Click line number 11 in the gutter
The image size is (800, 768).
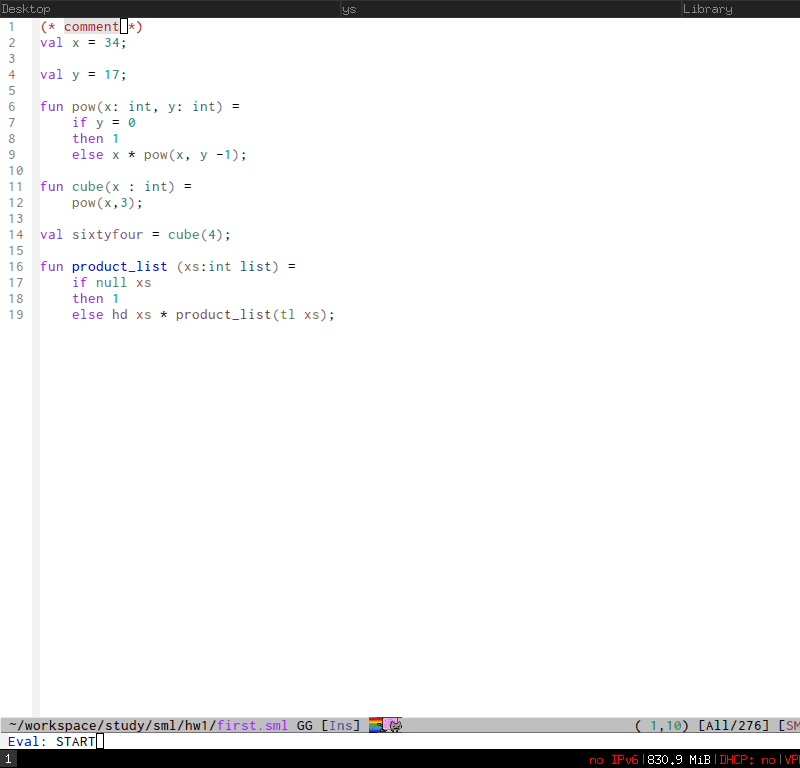click(x=15, y=186)
